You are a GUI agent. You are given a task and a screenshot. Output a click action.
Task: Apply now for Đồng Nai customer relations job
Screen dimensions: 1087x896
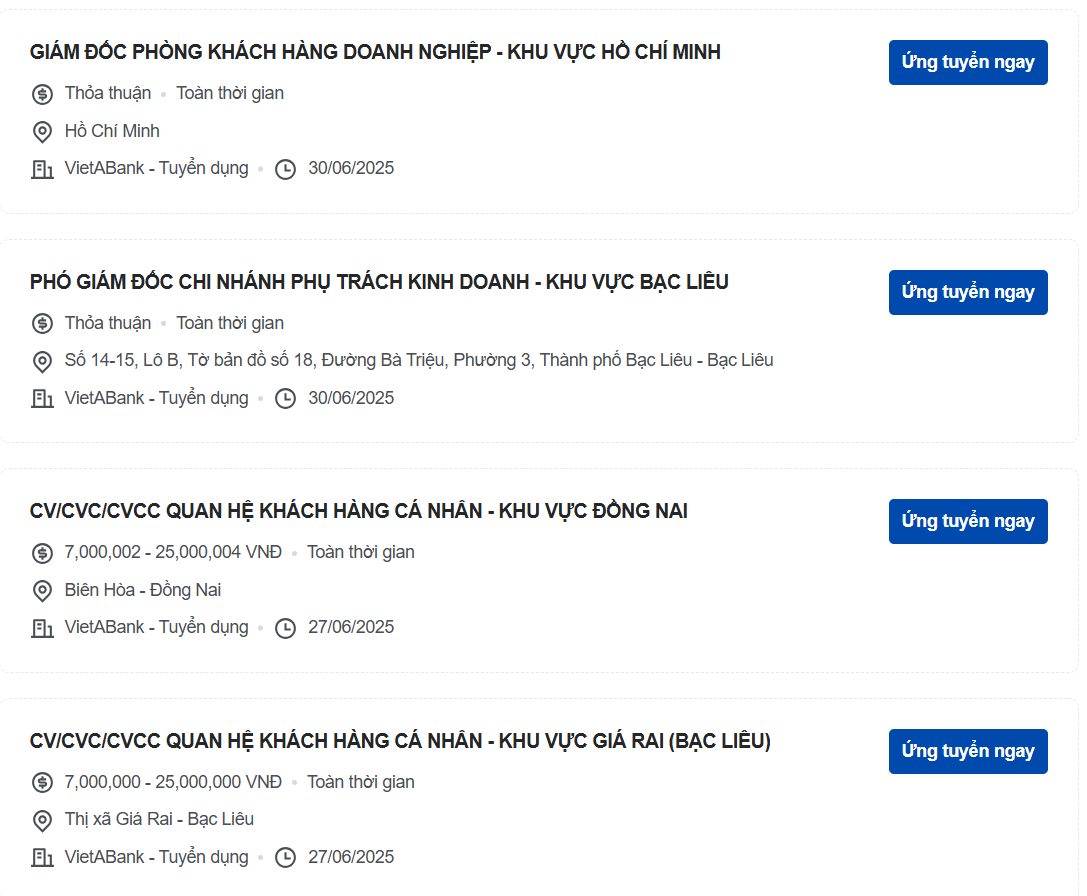coord(968,522)
